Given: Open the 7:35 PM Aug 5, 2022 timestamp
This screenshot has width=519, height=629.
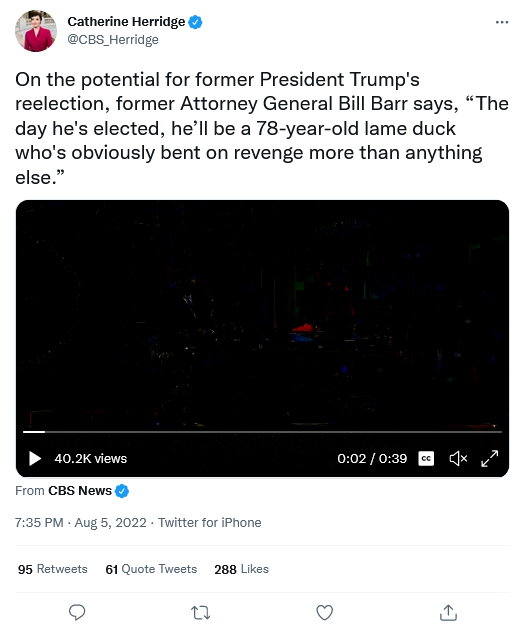Looking at the screenshot, I should tap(81, 522).
